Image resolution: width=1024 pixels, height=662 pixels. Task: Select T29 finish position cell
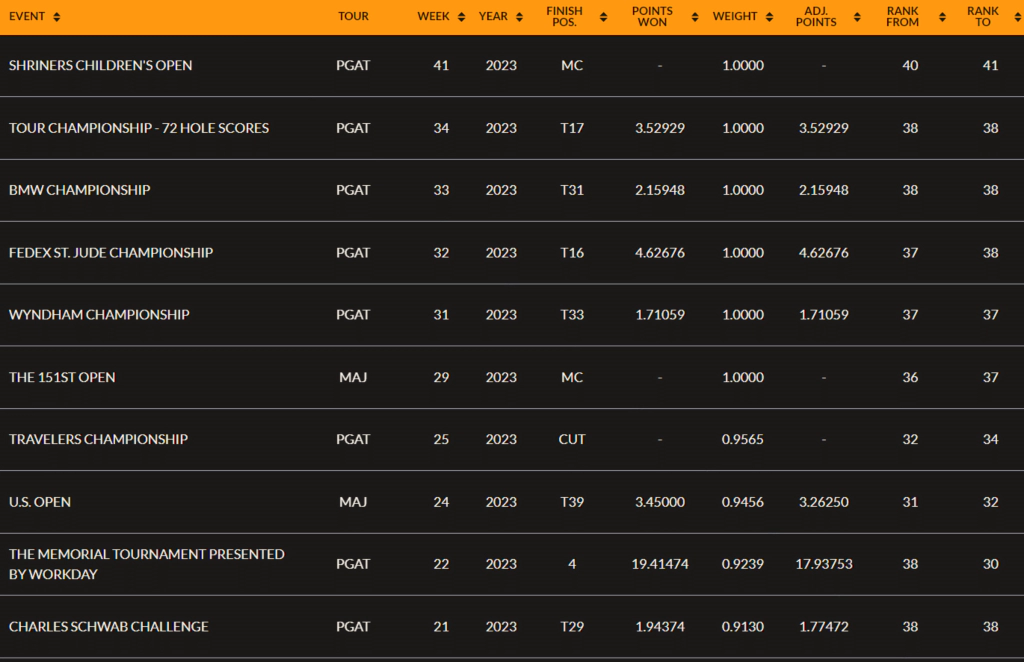(572, 627)
